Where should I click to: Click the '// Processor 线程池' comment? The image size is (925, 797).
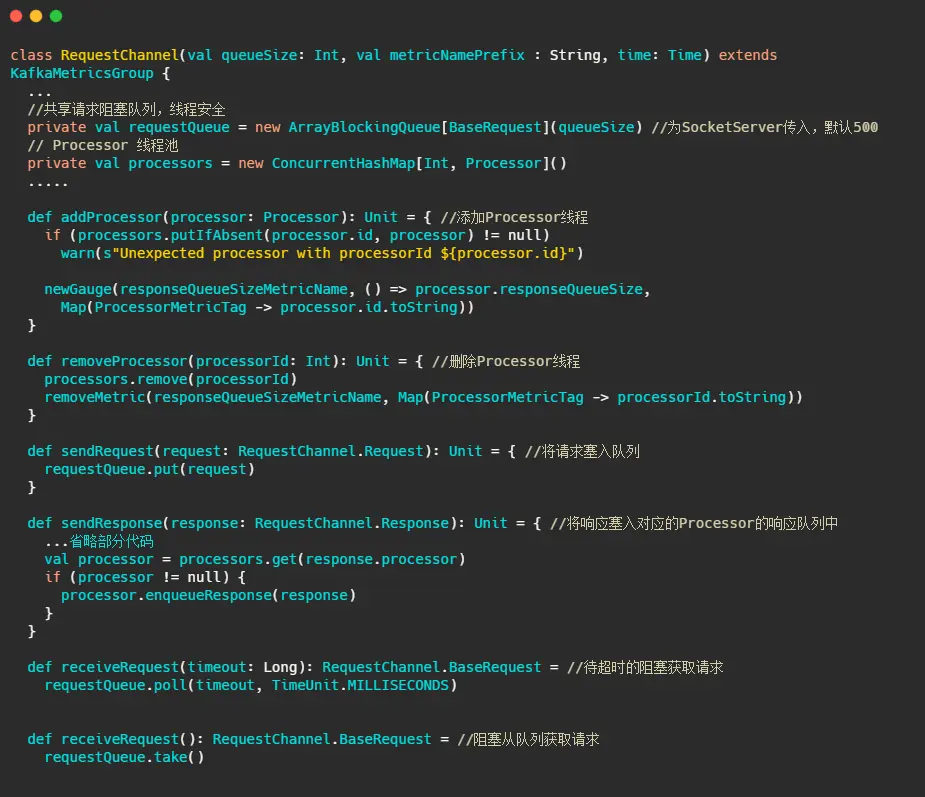point(103,145)
